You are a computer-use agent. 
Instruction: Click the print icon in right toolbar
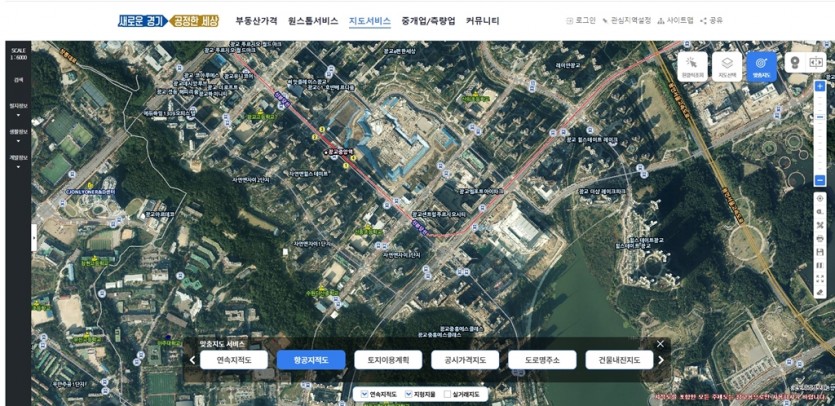(820, 239)
